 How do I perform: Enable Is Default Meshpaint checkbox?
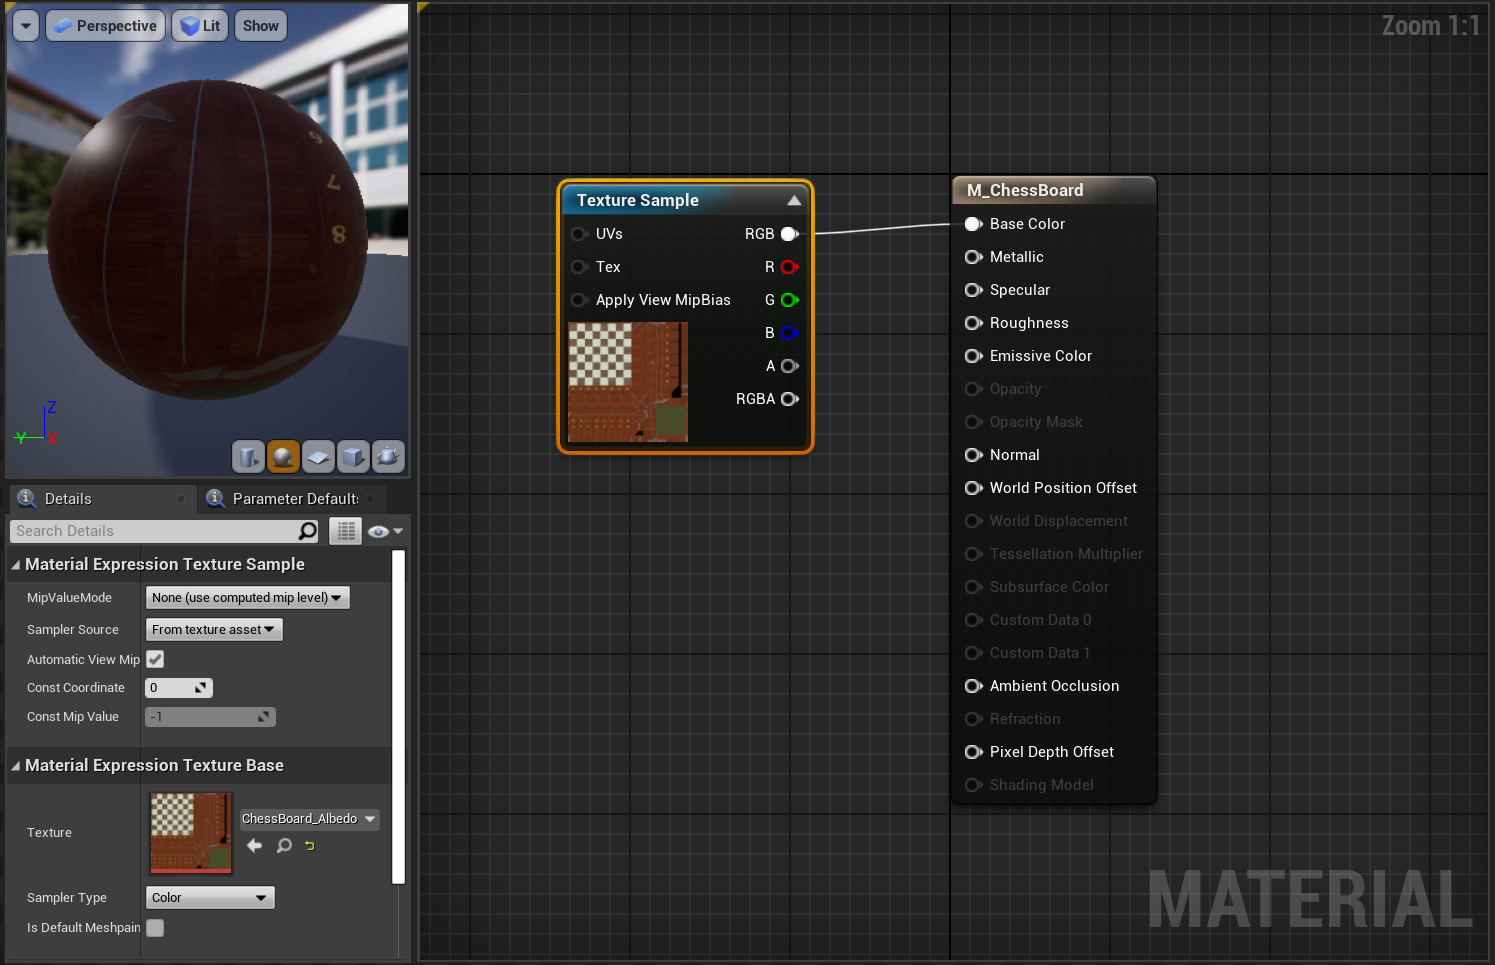[x=155, y=928]
